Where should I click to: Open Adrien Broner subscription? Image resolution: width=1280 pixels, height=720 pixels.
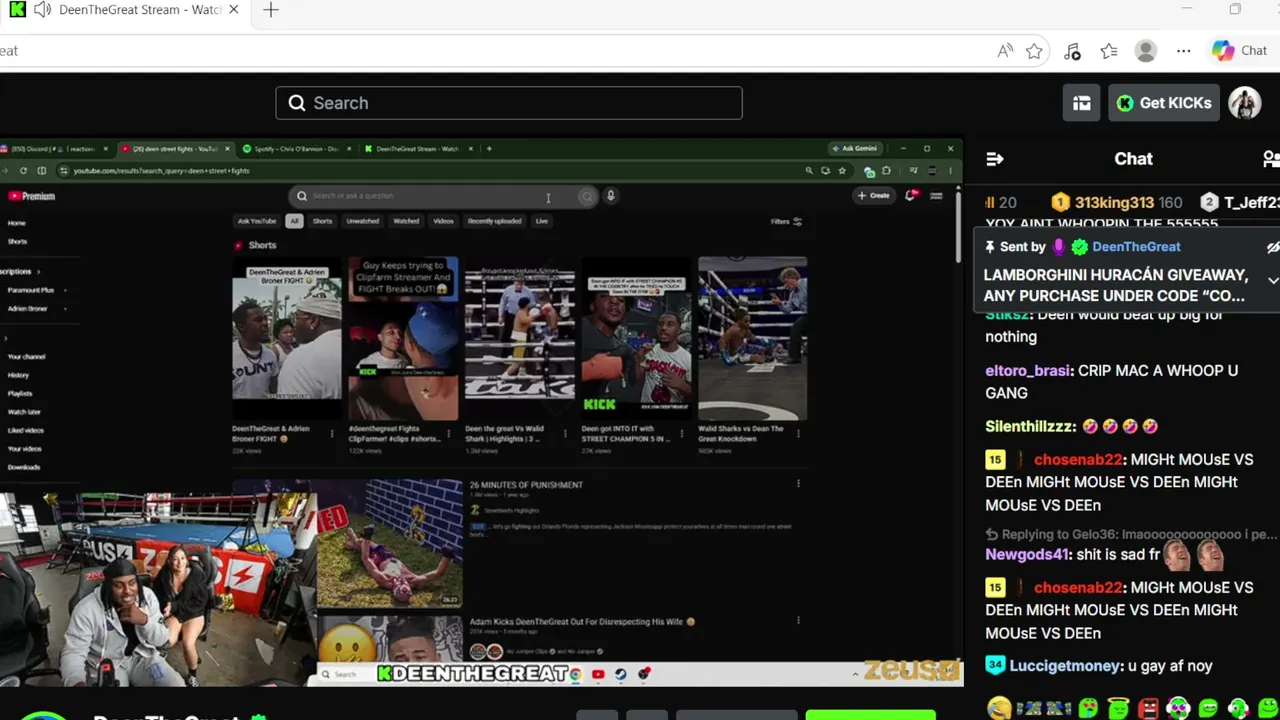coord(28,308)
